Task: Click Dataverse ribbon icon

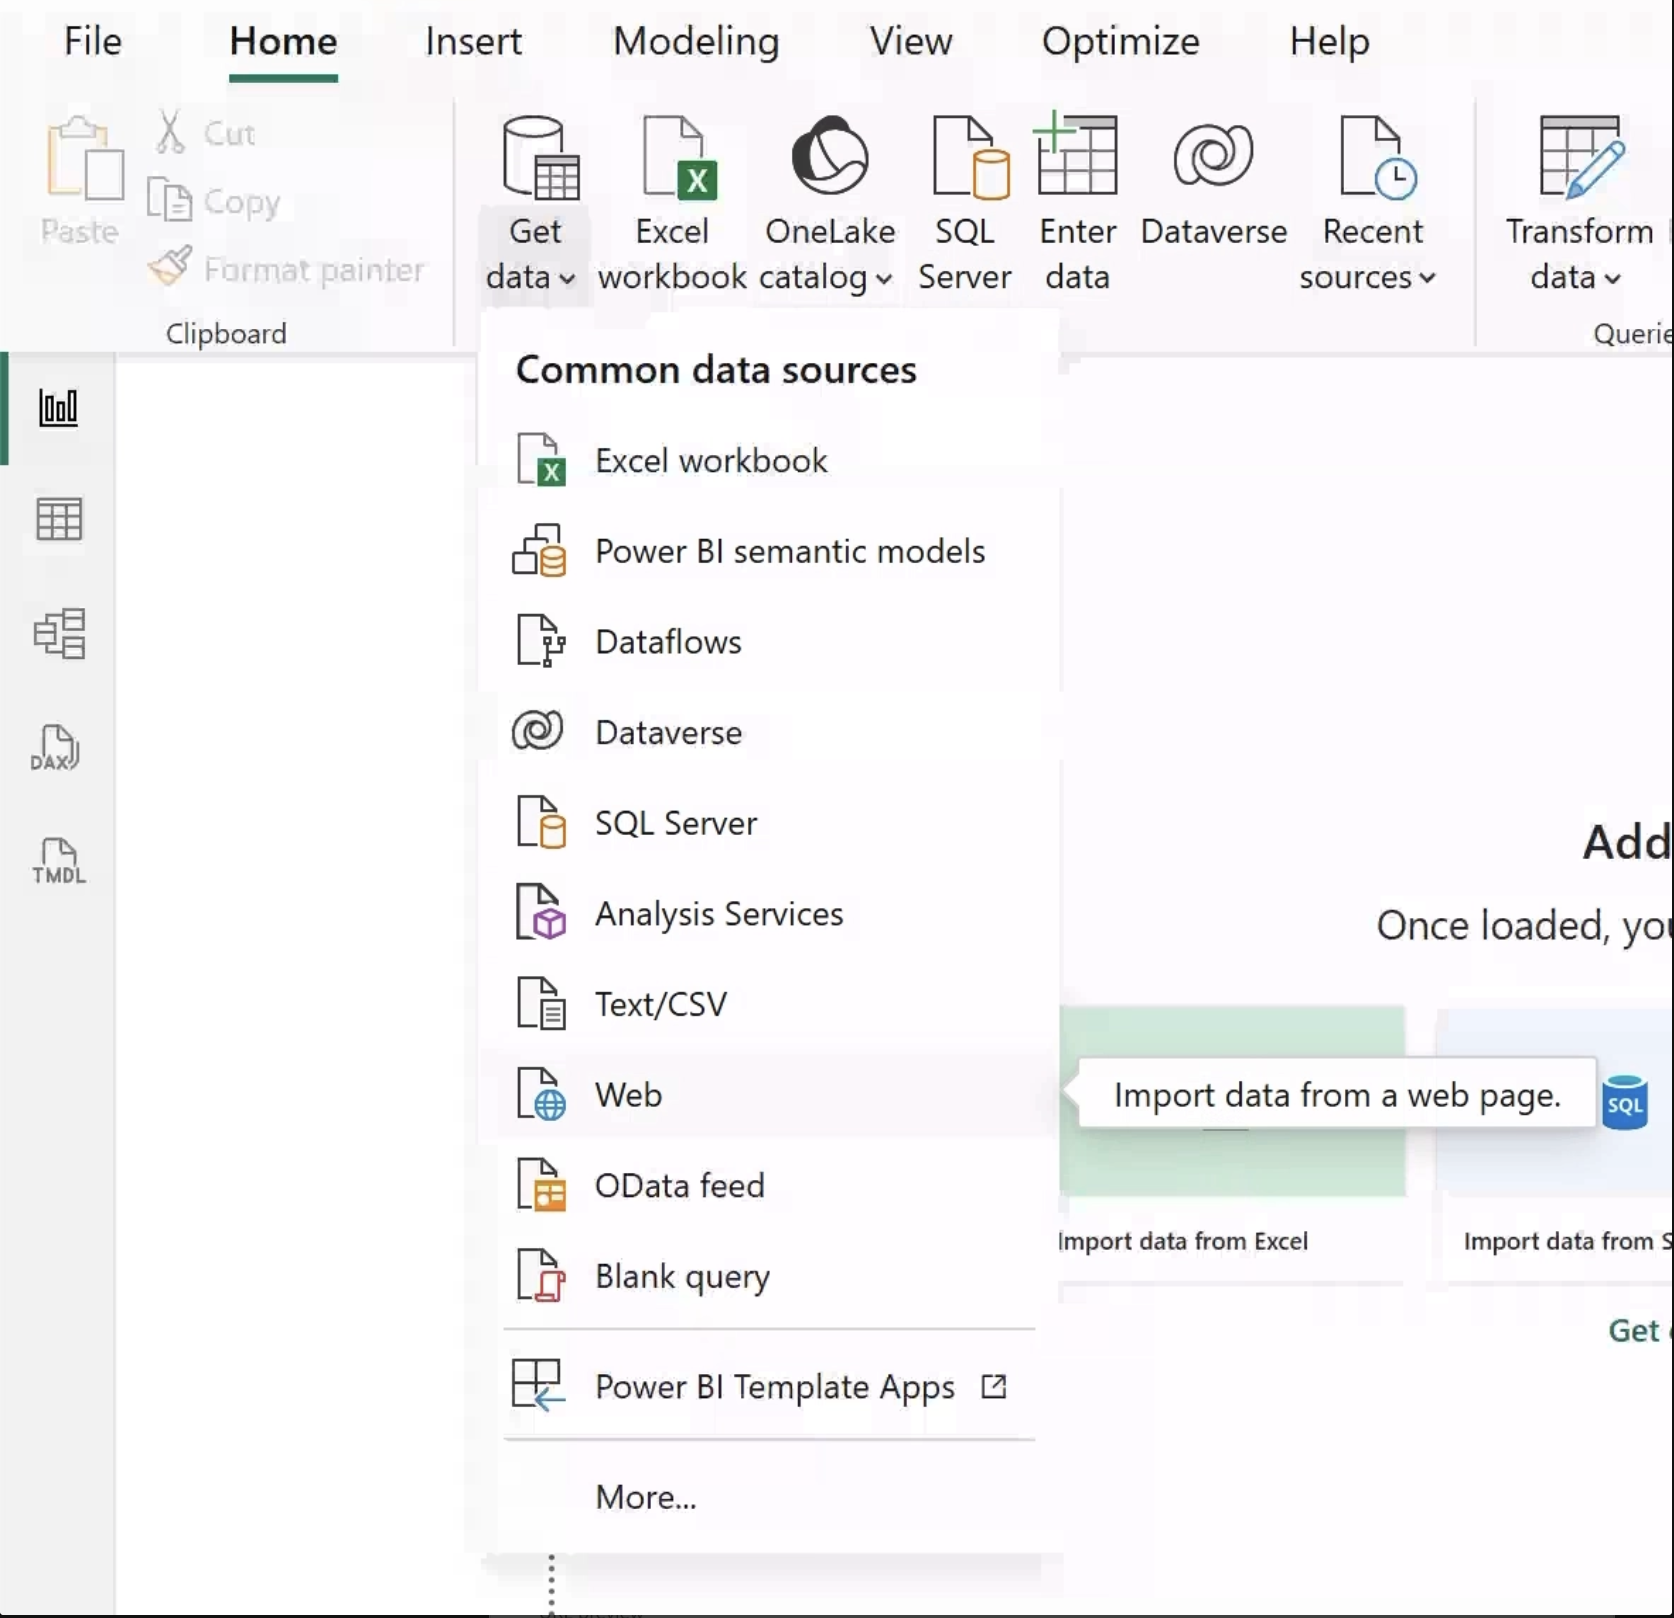Action: [x=1213, y=155]
